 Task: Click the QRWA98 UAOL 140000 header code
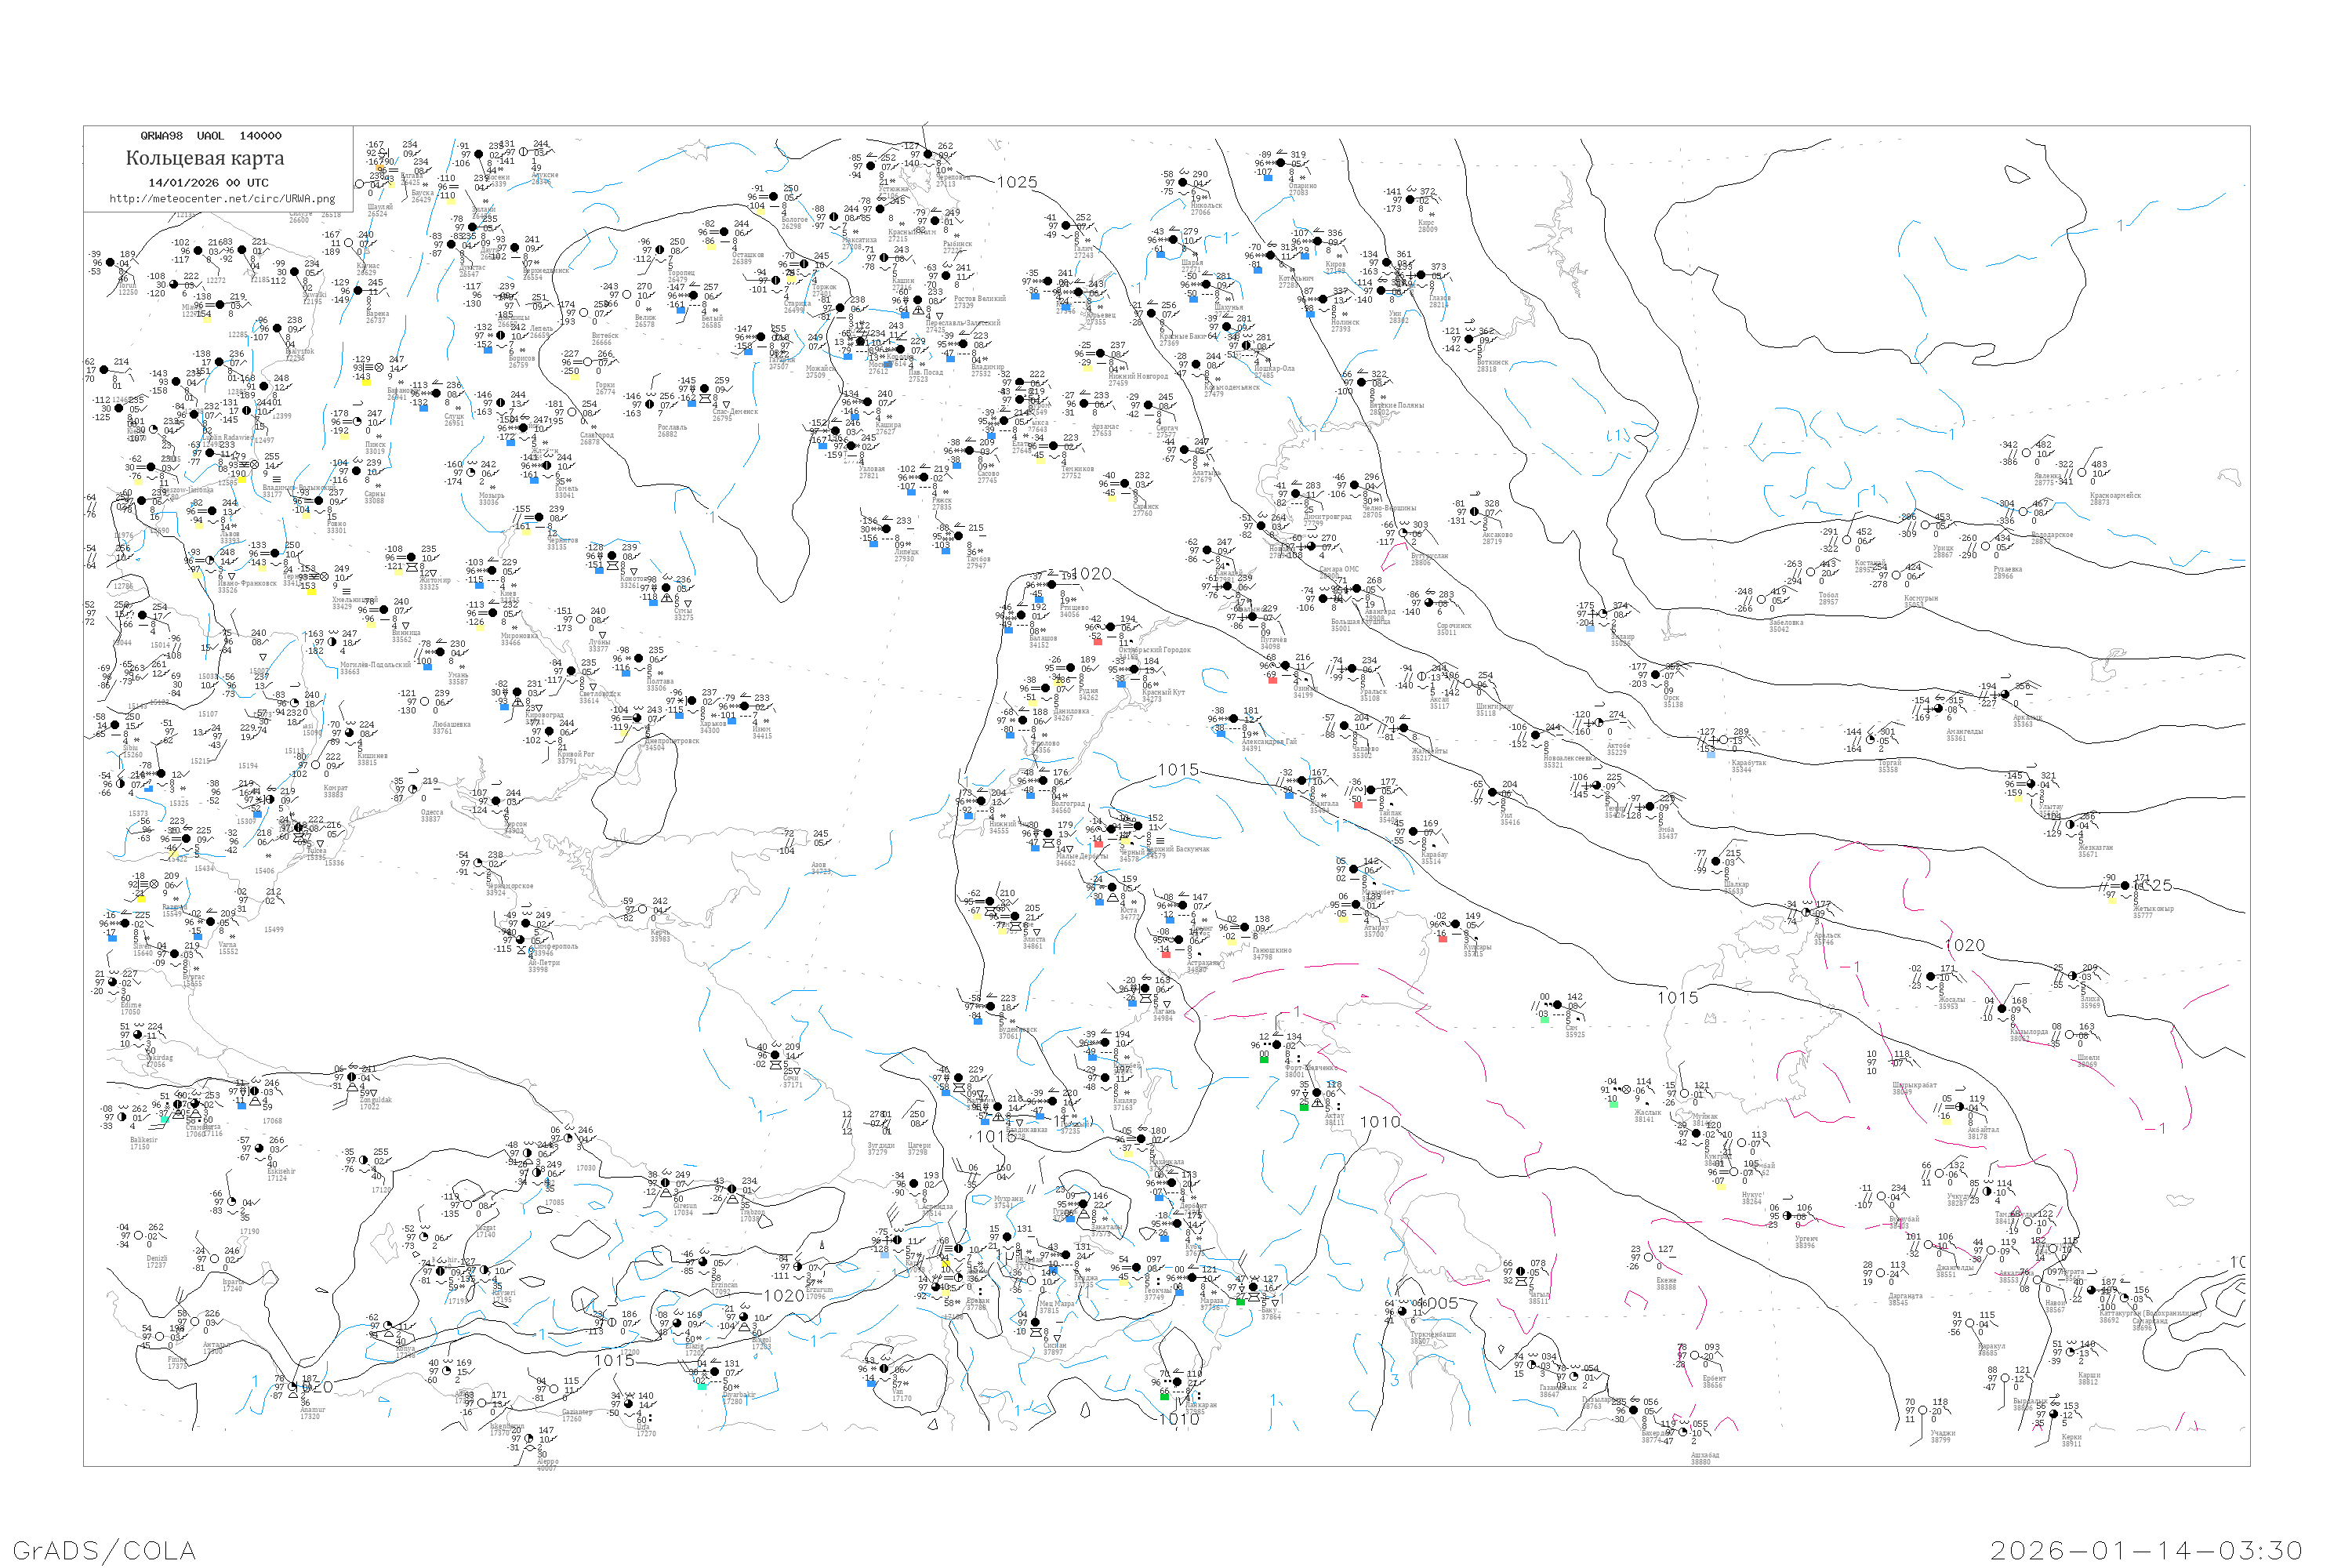(210, 135)
